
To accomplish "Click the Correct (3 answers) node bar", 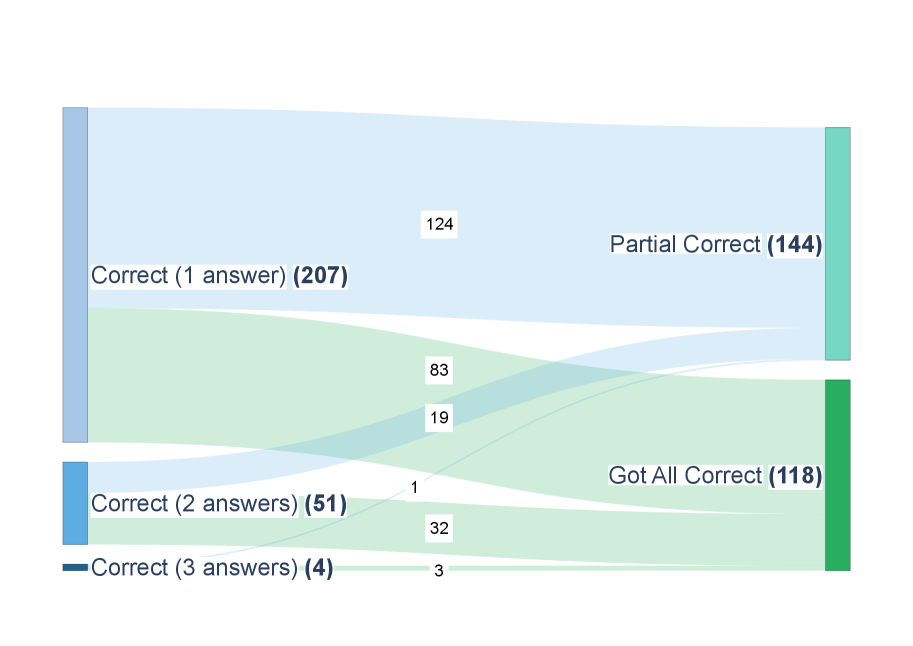I will click(75, 567).
